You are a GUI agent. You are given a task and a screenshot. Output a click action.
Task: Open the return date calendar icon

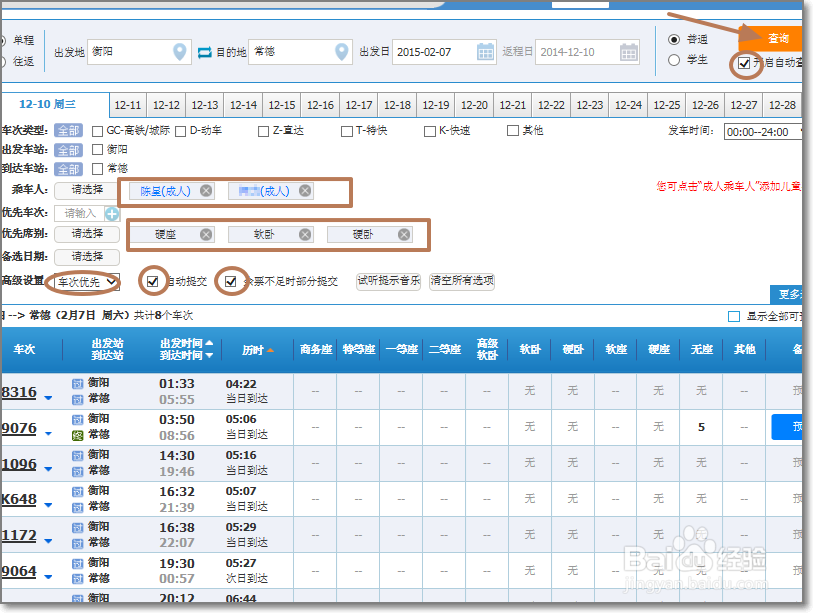(x=628, y=52)
